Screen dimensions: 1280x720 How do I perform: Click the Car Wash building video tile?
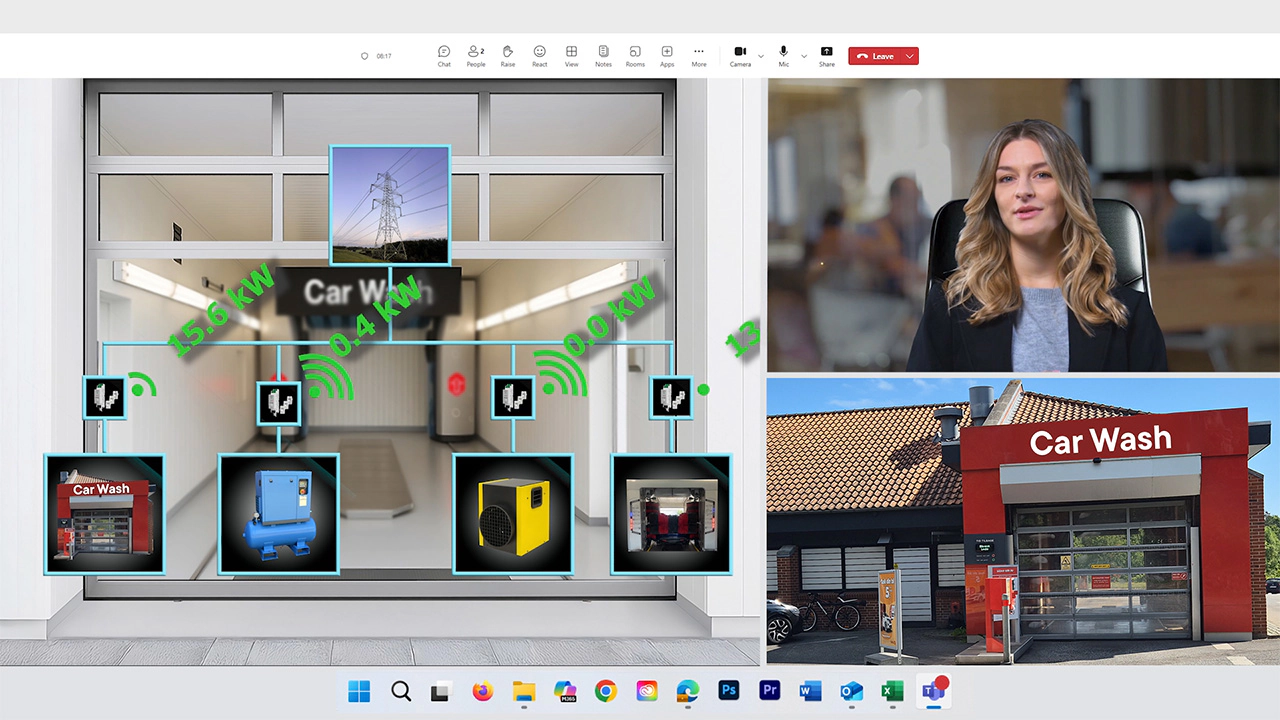tap(1023, 520)
